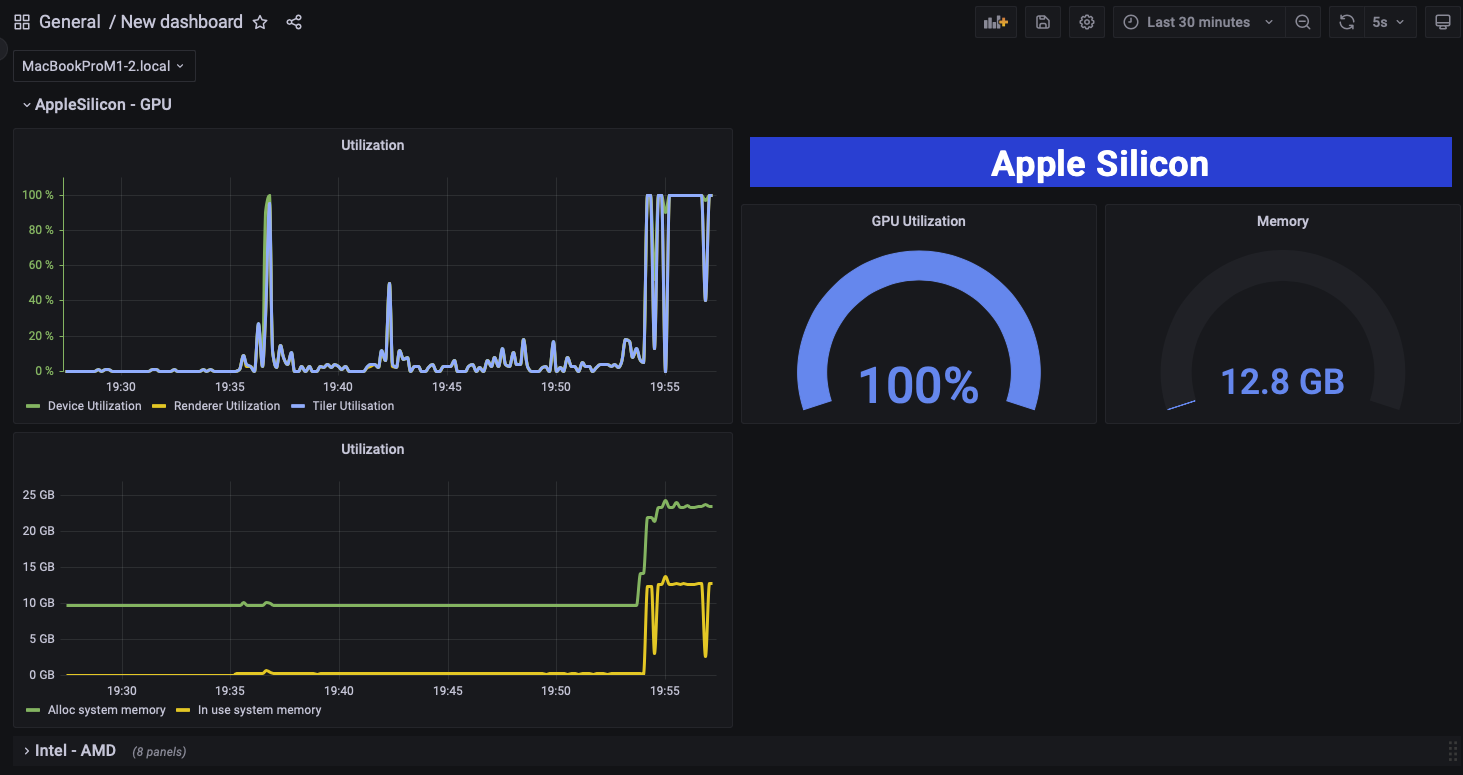Image resolution: width=1463 pixels, height=775 pixels.
Task: Click the (8 panels) count text
Action: tap(159, 751)
